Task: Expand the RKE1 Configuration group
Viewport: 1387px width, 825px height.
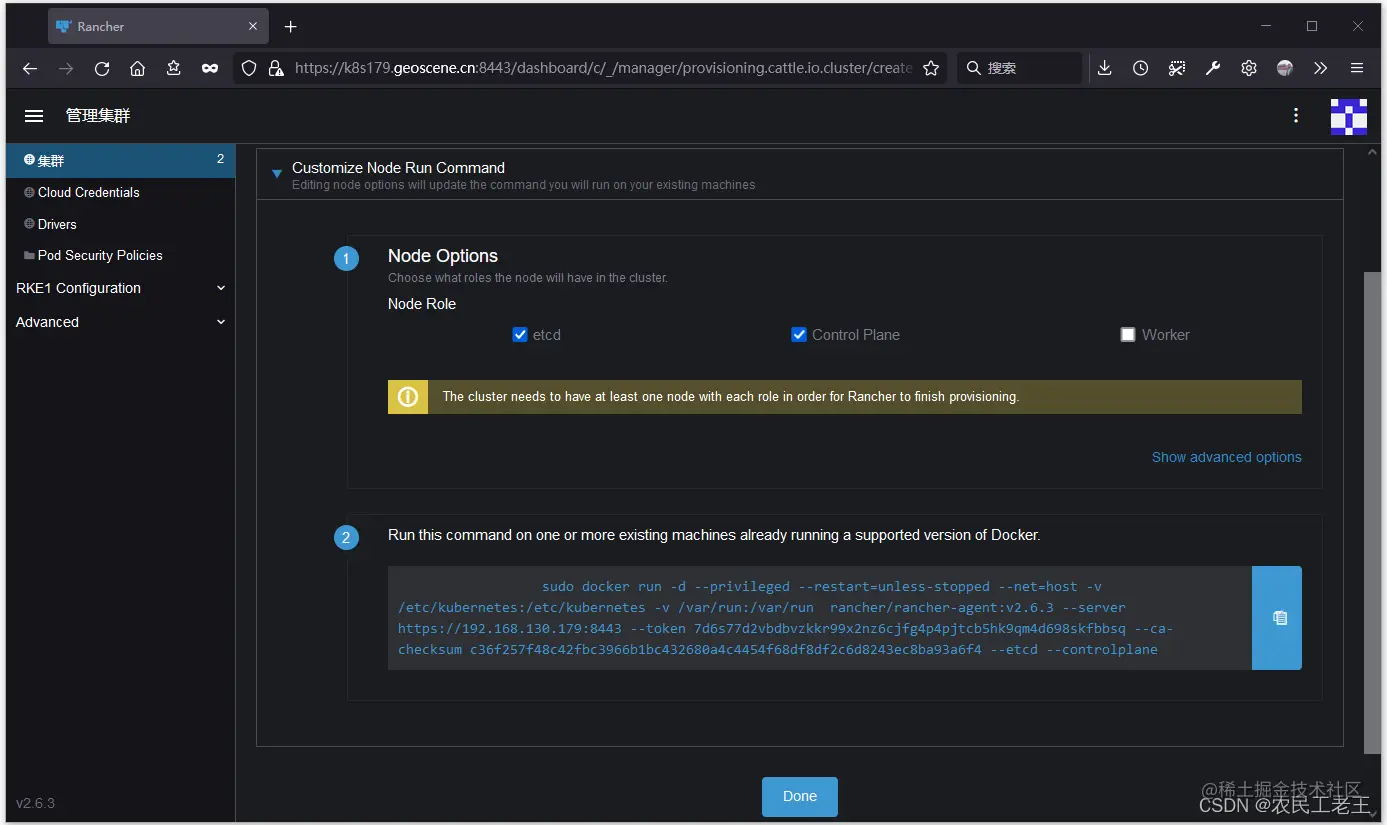Action: tap(121, 288)
